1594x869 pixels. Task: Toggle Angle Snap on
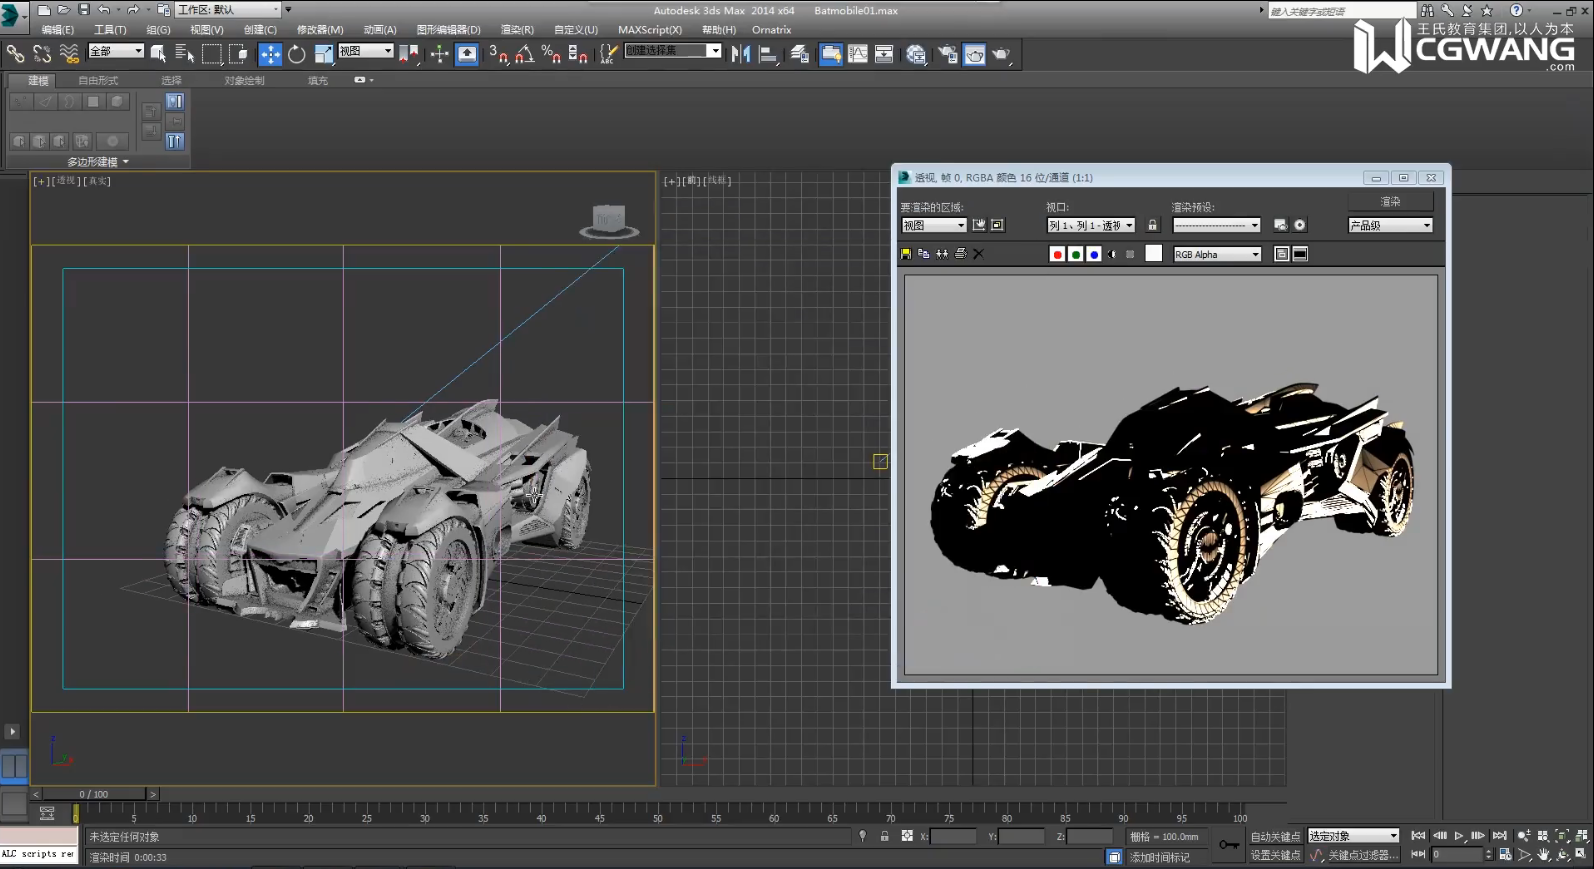525,54
